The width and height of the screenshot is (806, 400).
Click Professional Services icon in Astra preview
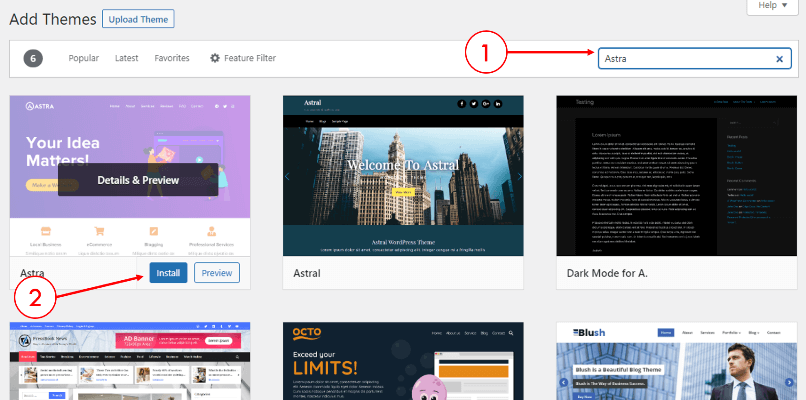[211, 231]
